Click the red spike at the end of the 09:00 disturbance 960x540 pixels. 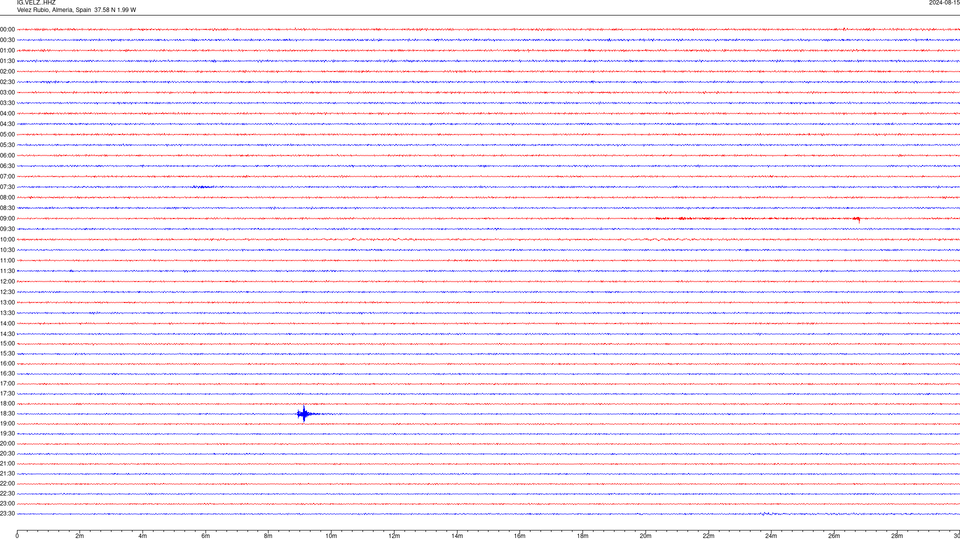[x=858, y=219]
